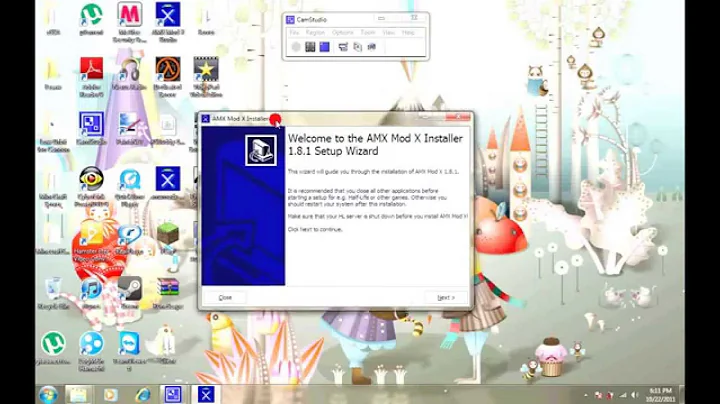Viewport: 720px width, 404px height.
Task: Select the WinRAR archive books icon
Action: [168, 293]
